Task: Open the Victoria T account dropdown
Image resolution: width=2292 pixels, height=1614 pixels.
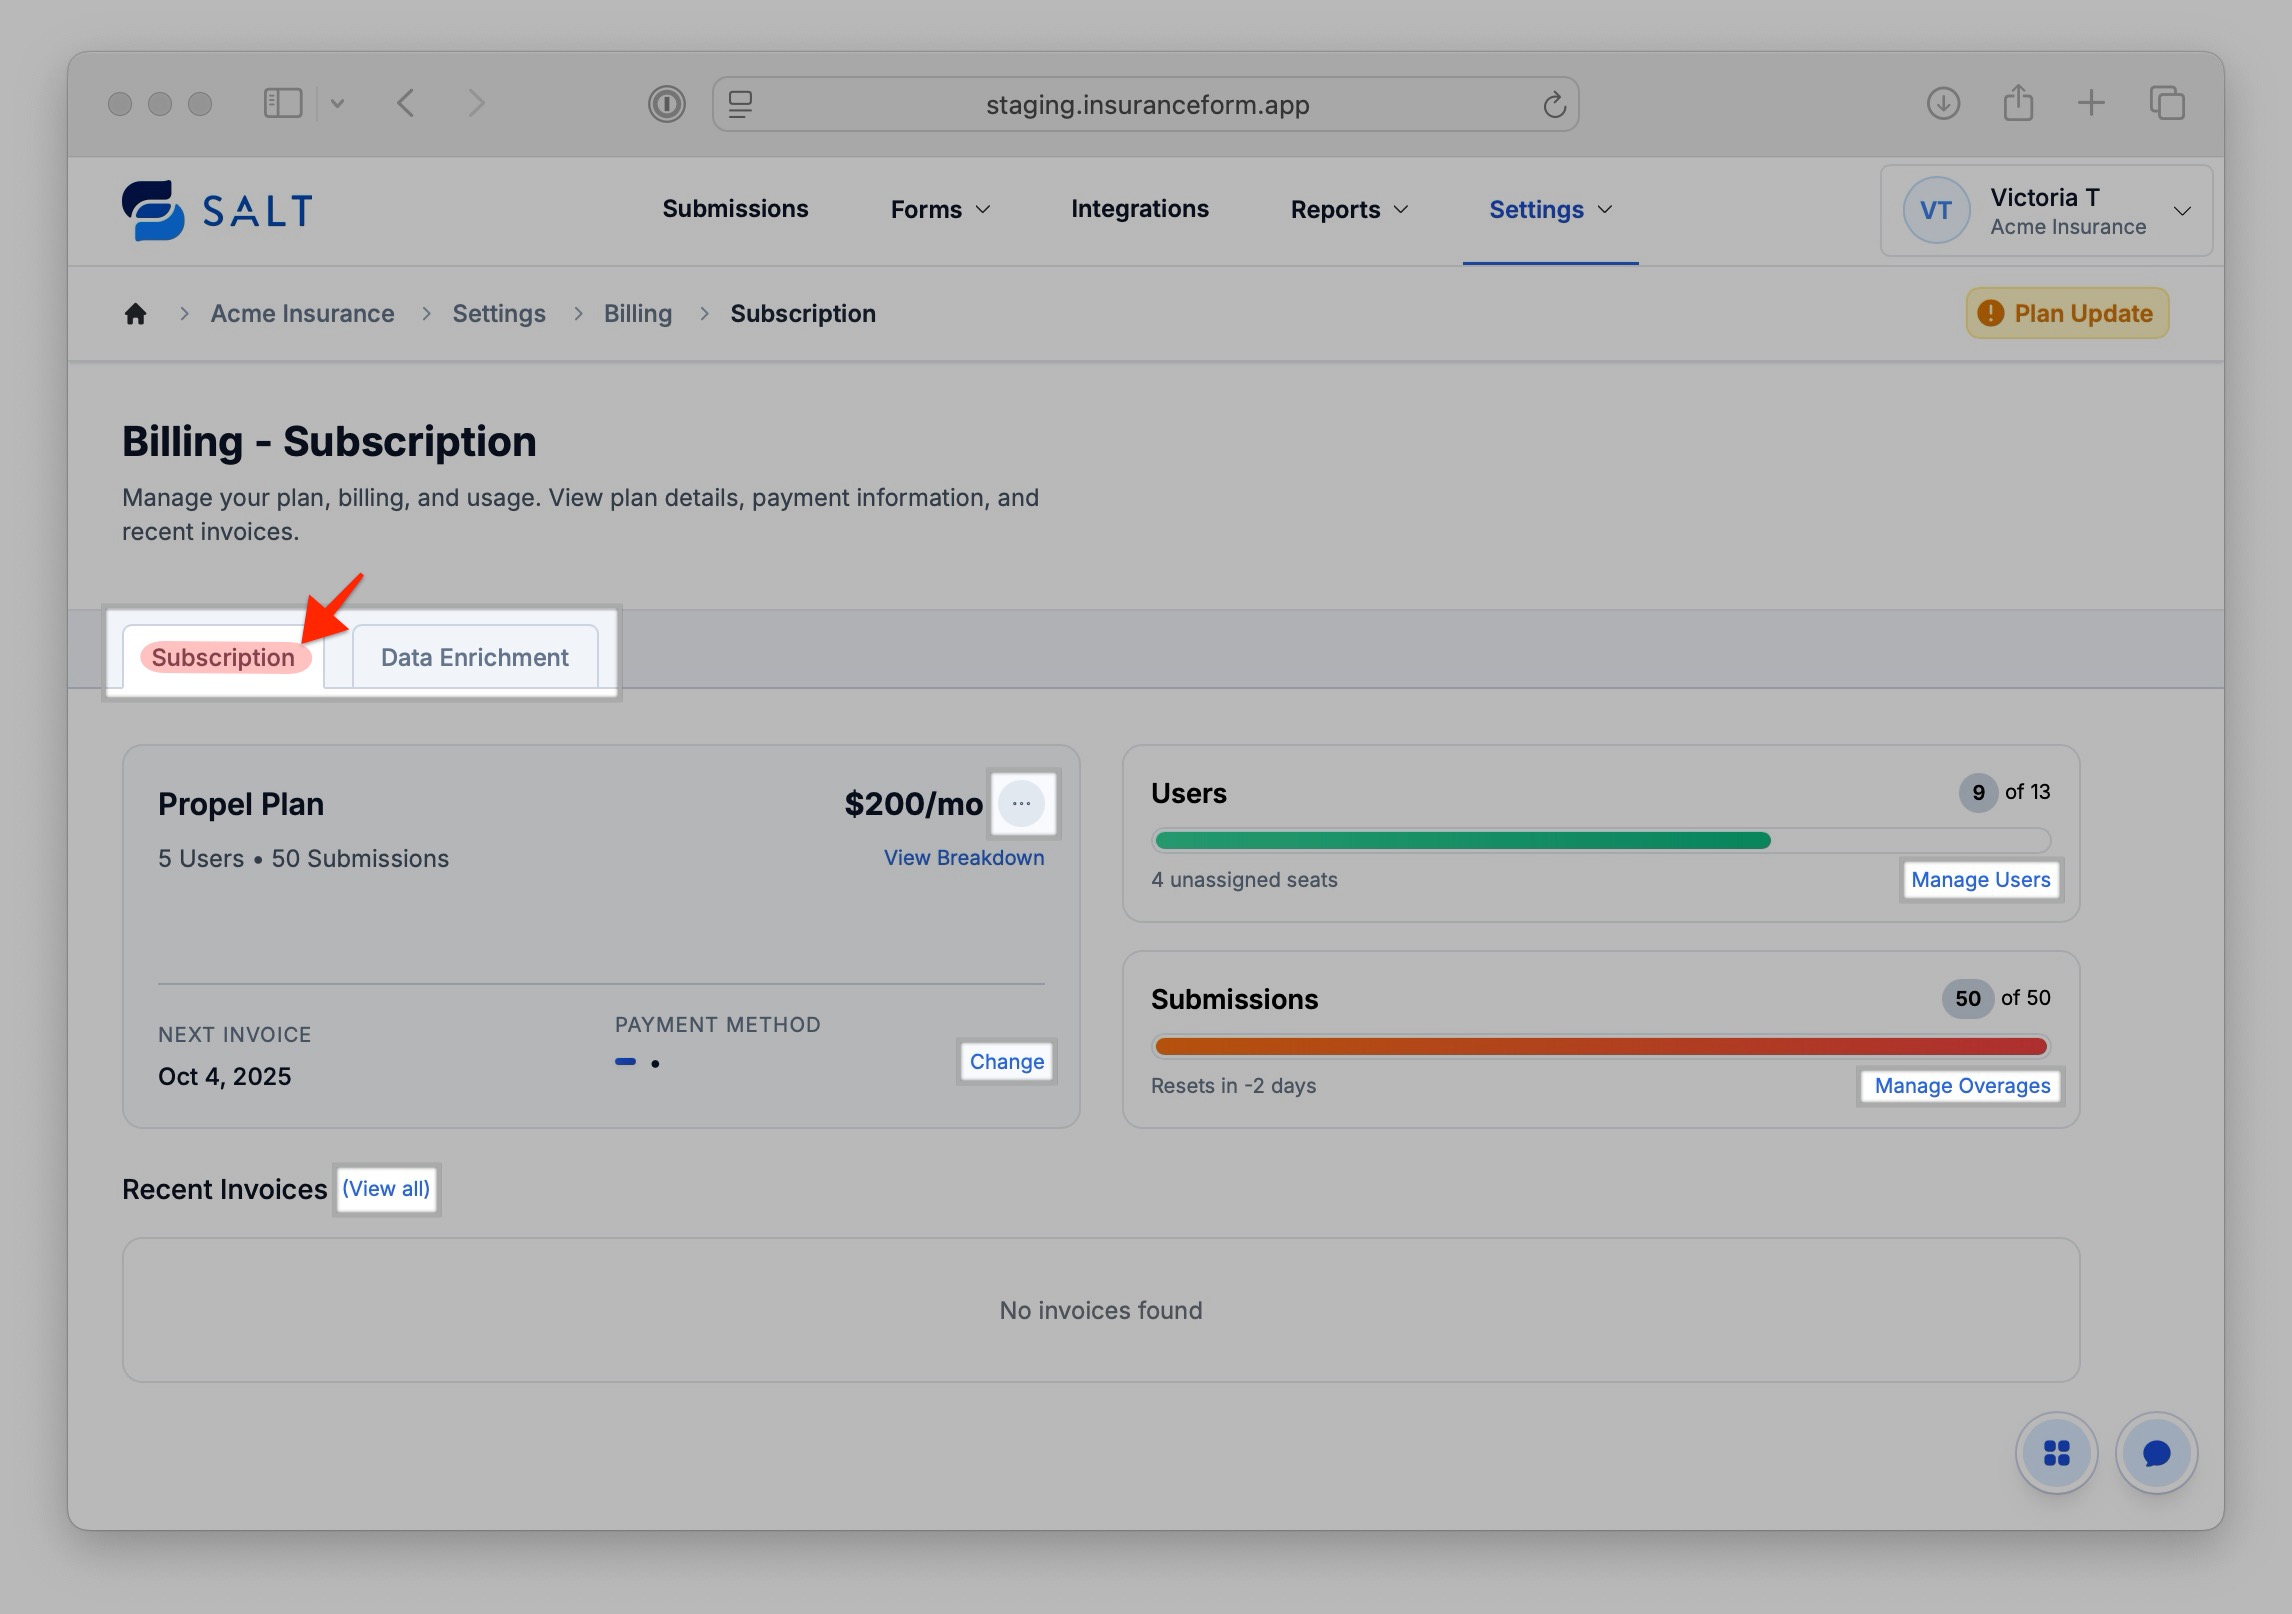Action: (2046, 211)
